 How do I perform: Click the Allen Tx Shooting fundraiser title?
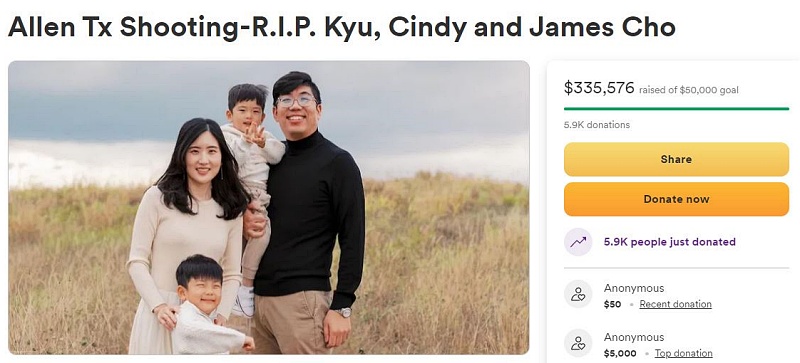[341, 27]
